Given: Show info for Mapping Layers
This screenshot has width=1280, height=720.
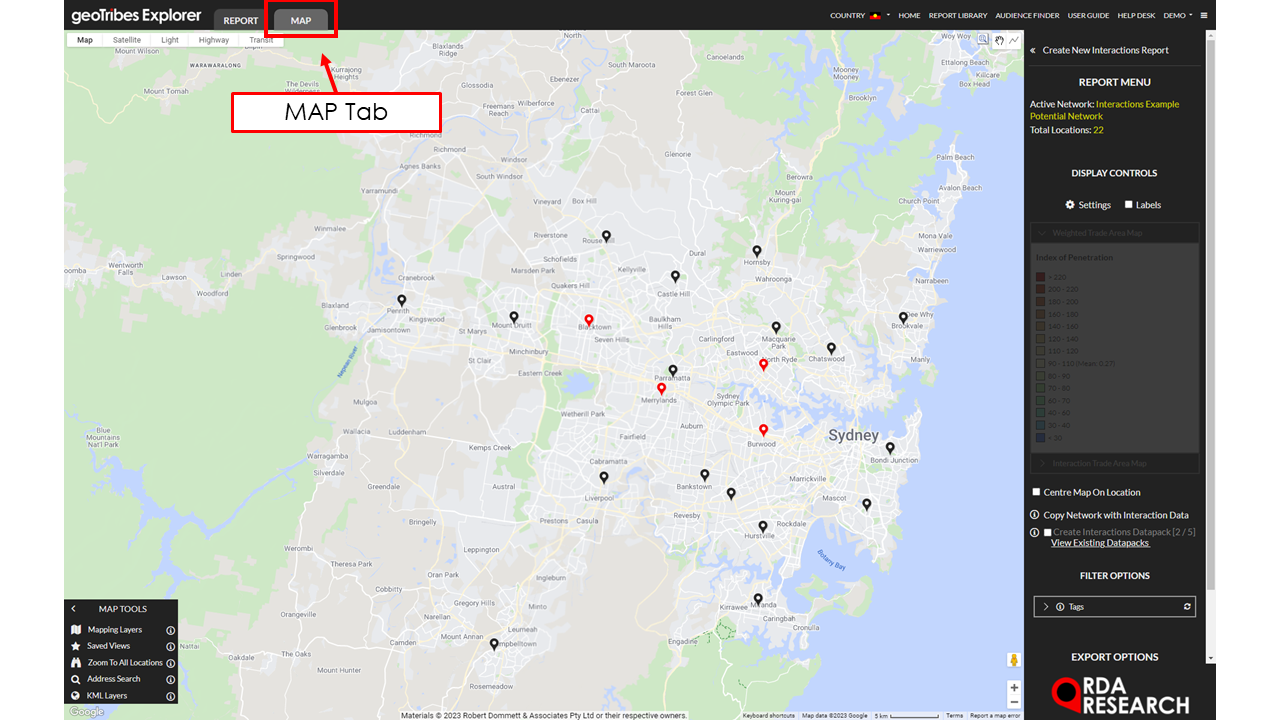Looking at the screenshot, I should pyautogui.click(x=170, y=630).
